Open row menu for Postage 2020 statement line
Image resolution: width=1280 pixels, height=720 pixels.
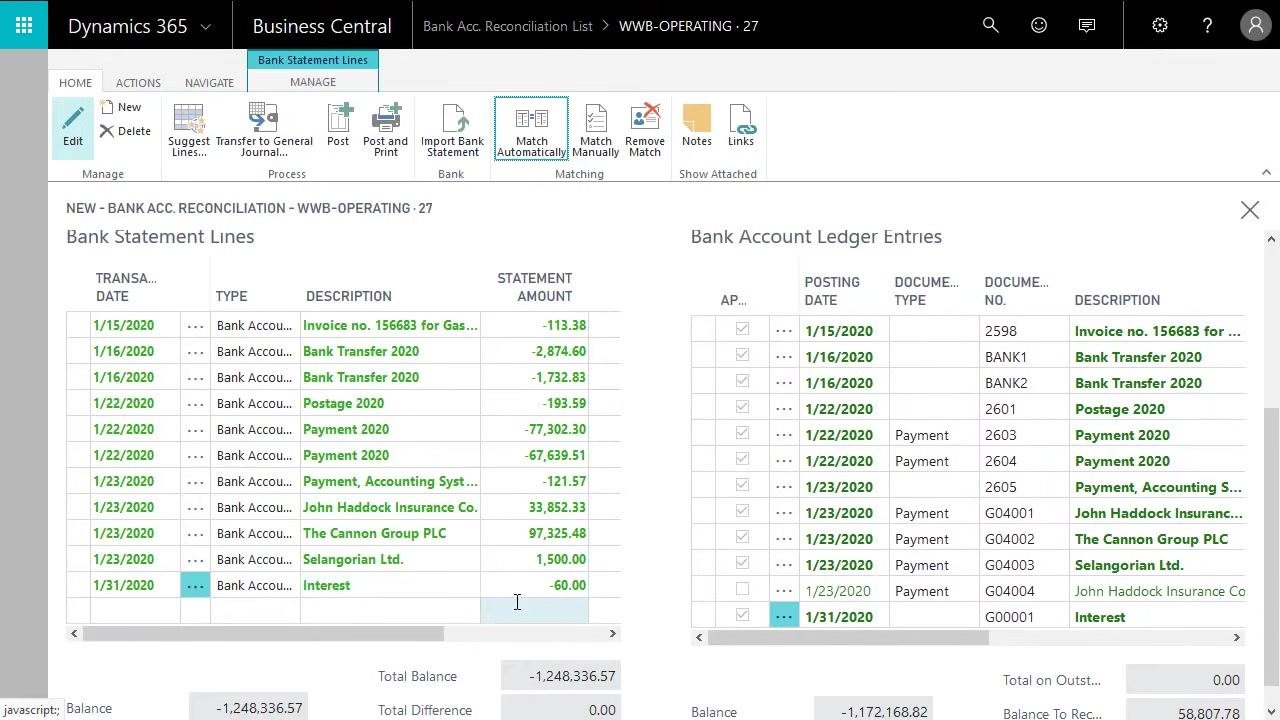click(x=195, y=403)
